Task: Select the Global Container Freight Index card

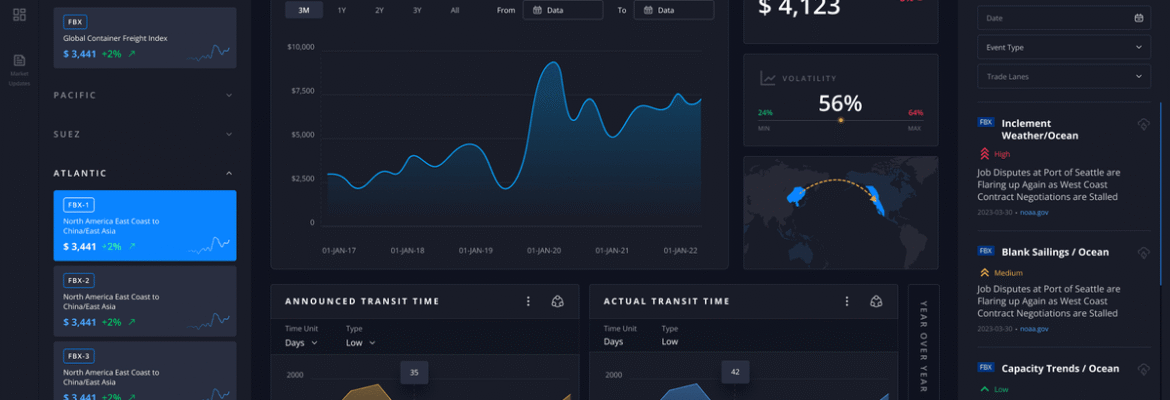Action: click(x=145, y=38)
